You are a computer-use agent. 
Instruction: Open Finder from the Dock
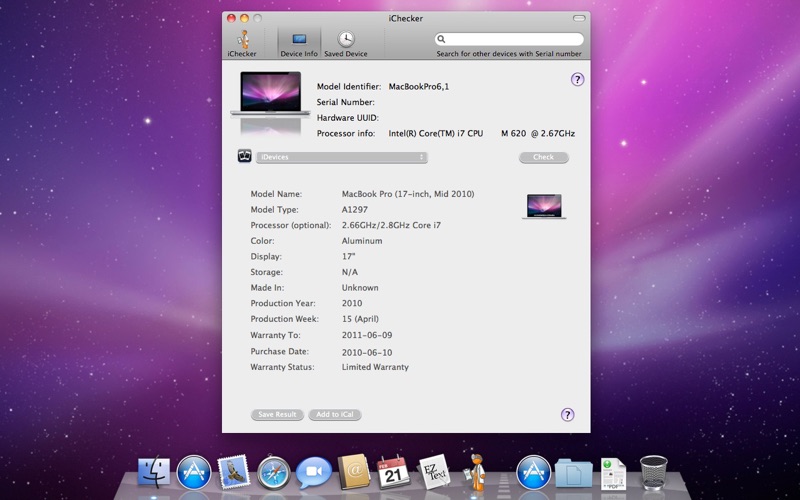[x=154, y=471]
